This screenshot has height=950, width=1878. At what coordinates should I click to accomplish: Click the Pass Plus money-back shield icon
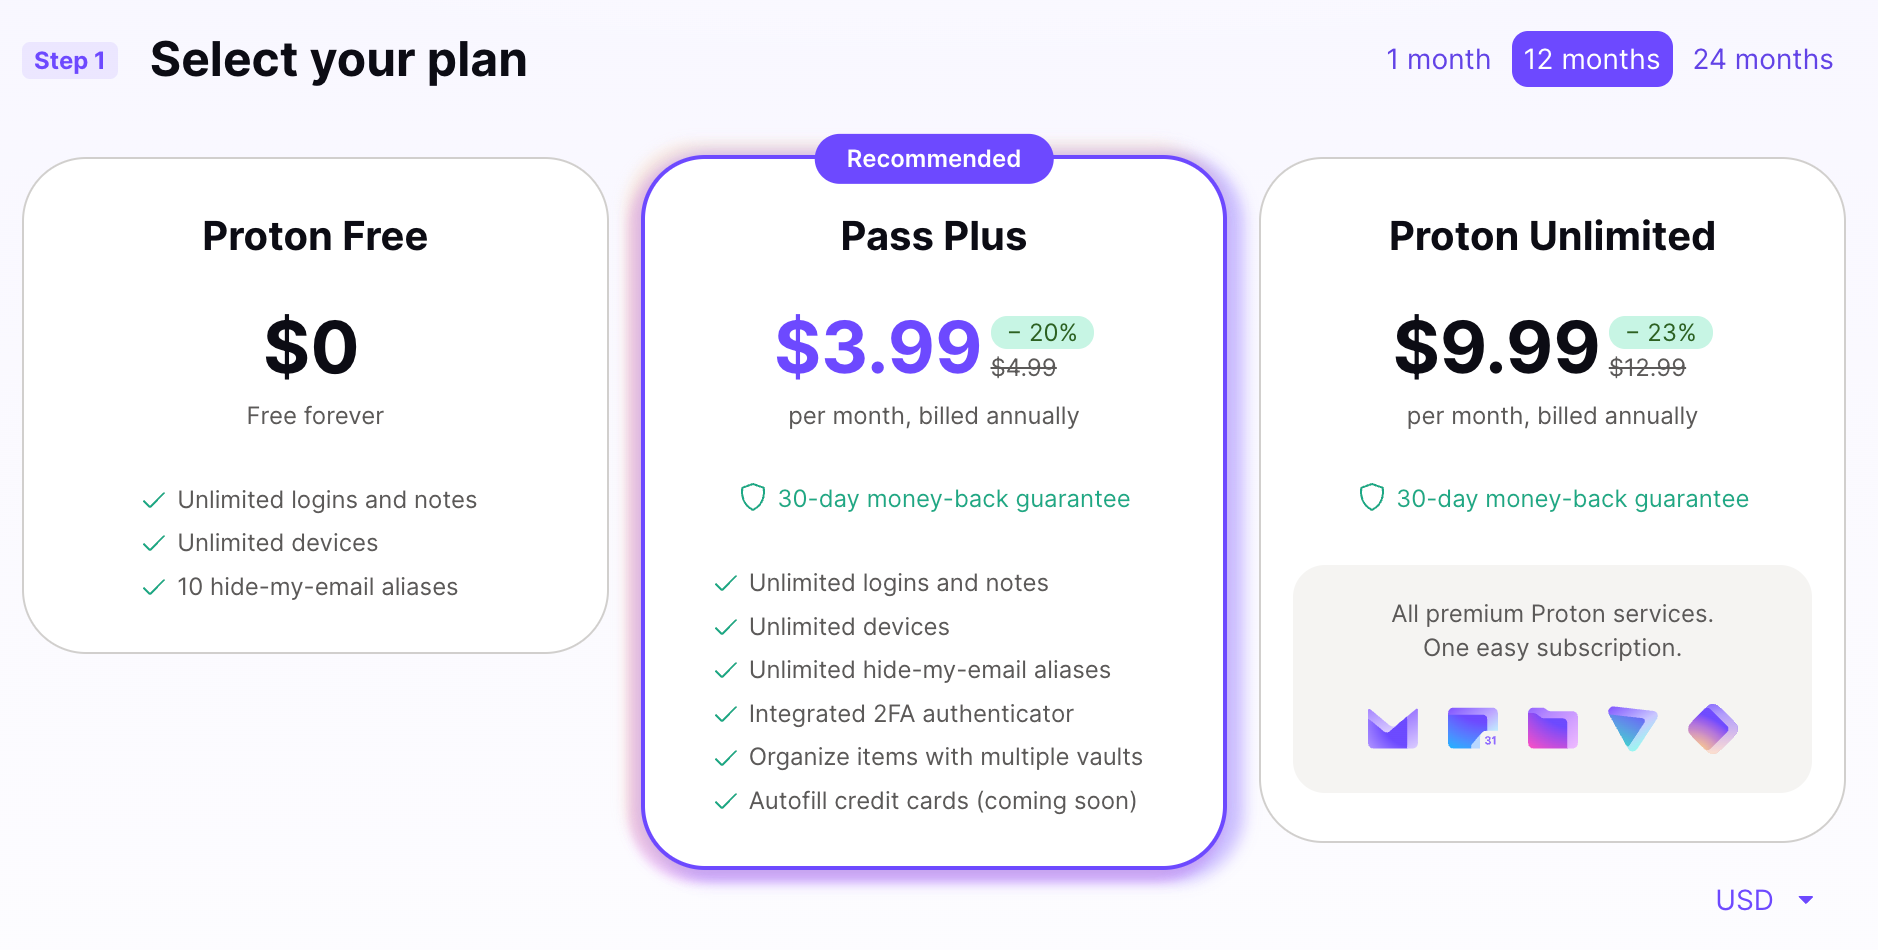point(752,497)
